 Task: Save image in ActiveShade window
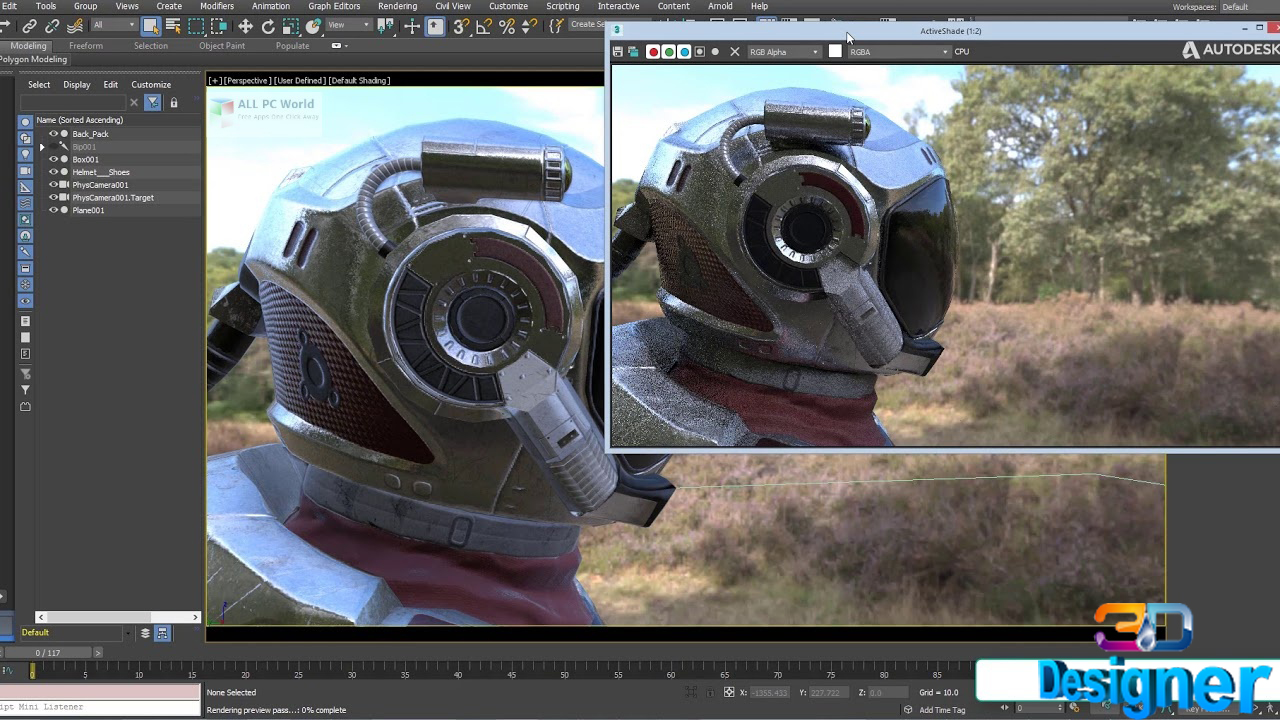coord(618,52)
